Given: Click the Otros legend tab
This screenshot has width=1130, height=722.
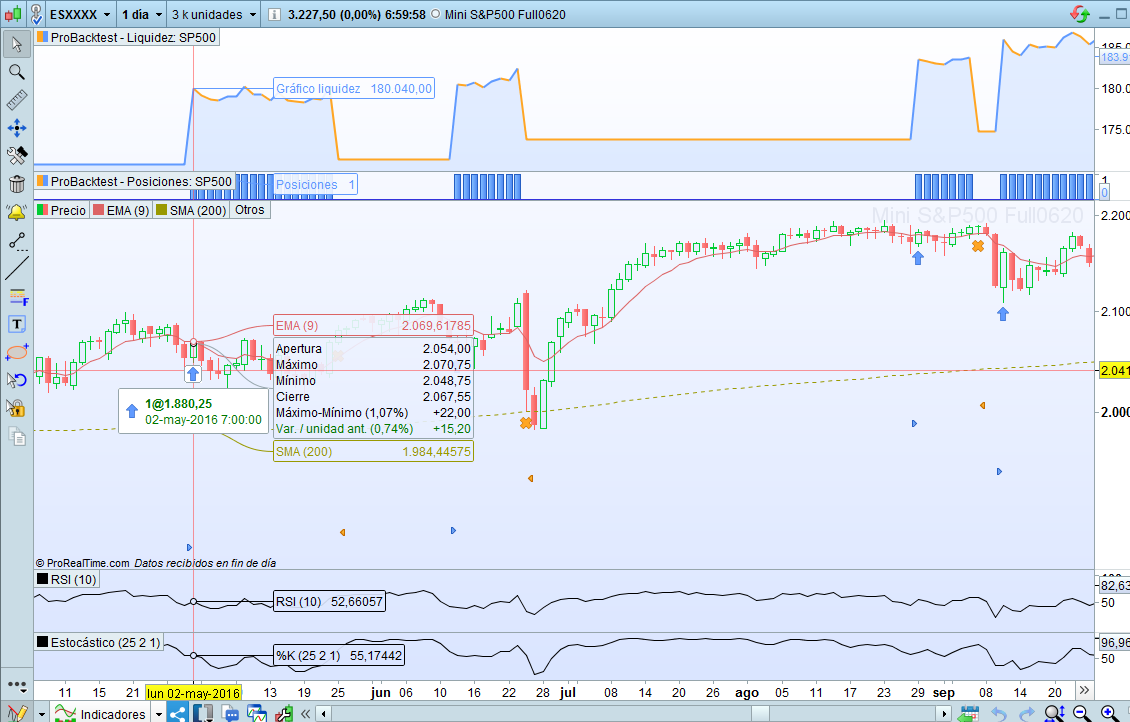Looking at the screenshot, I should tap(249, 210).
